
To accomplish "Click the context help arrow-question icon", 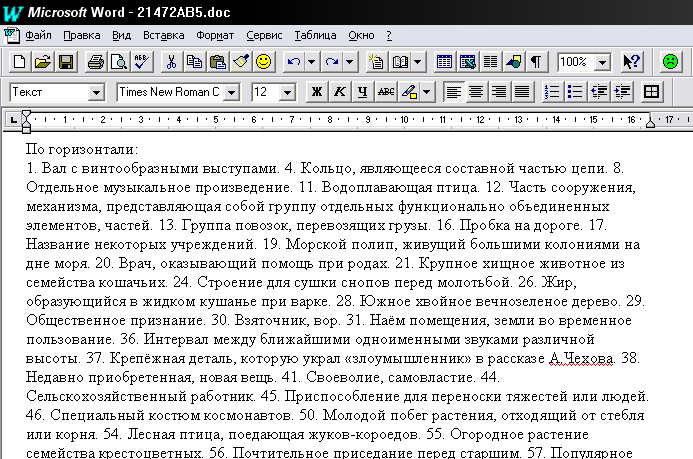I will click(x=631, y=62).
